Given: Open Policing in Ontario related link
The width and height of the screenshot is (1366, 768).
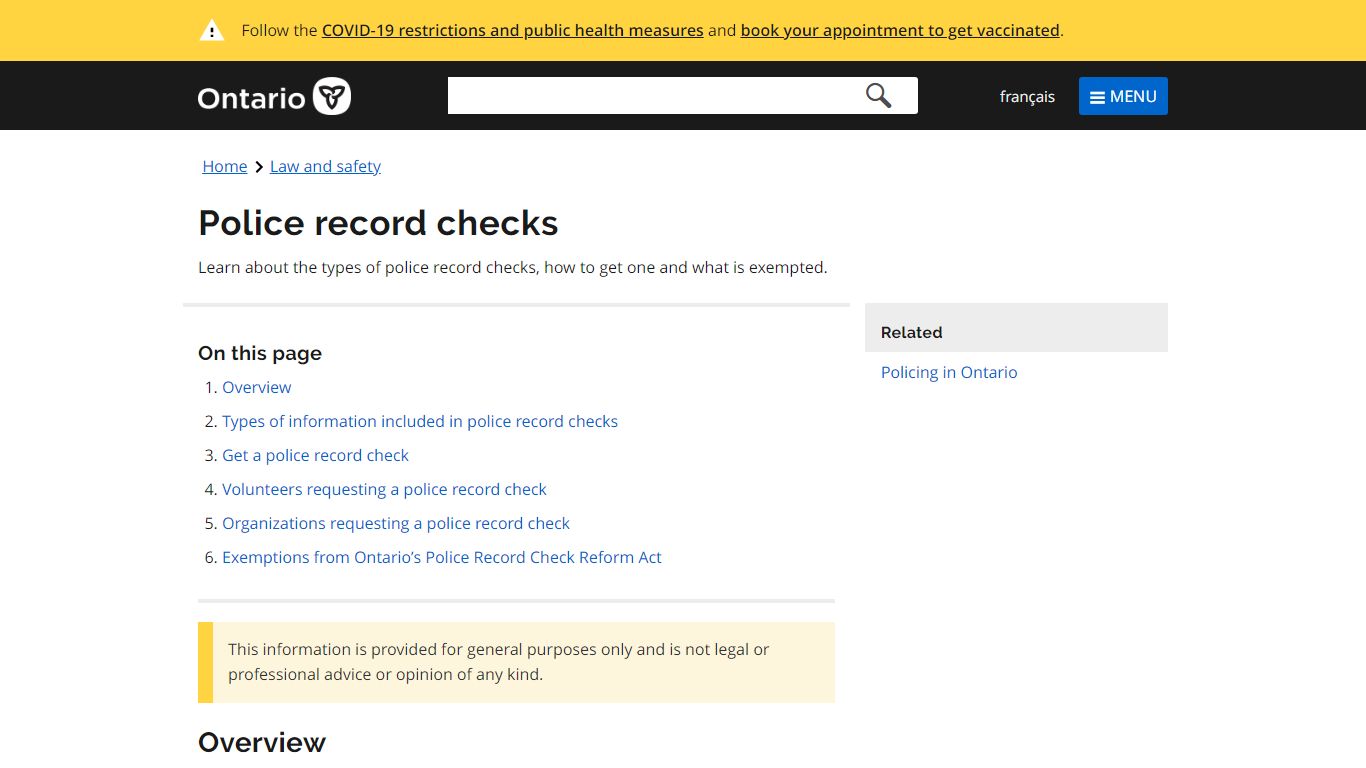Looking at the screenshot, I should click(x=949, y=373).
